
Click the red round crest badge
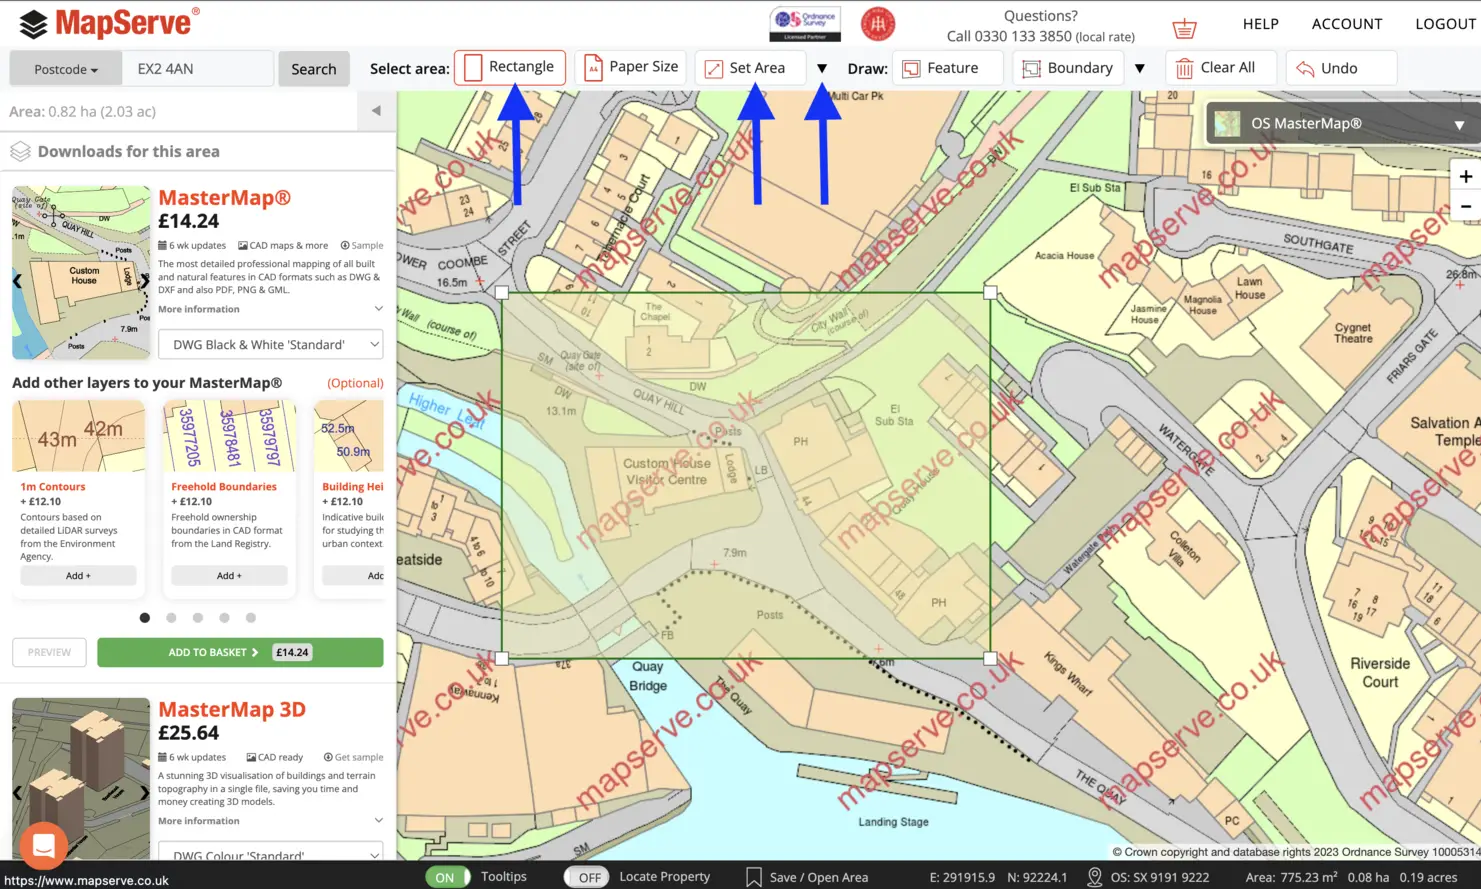pos(878,23)
